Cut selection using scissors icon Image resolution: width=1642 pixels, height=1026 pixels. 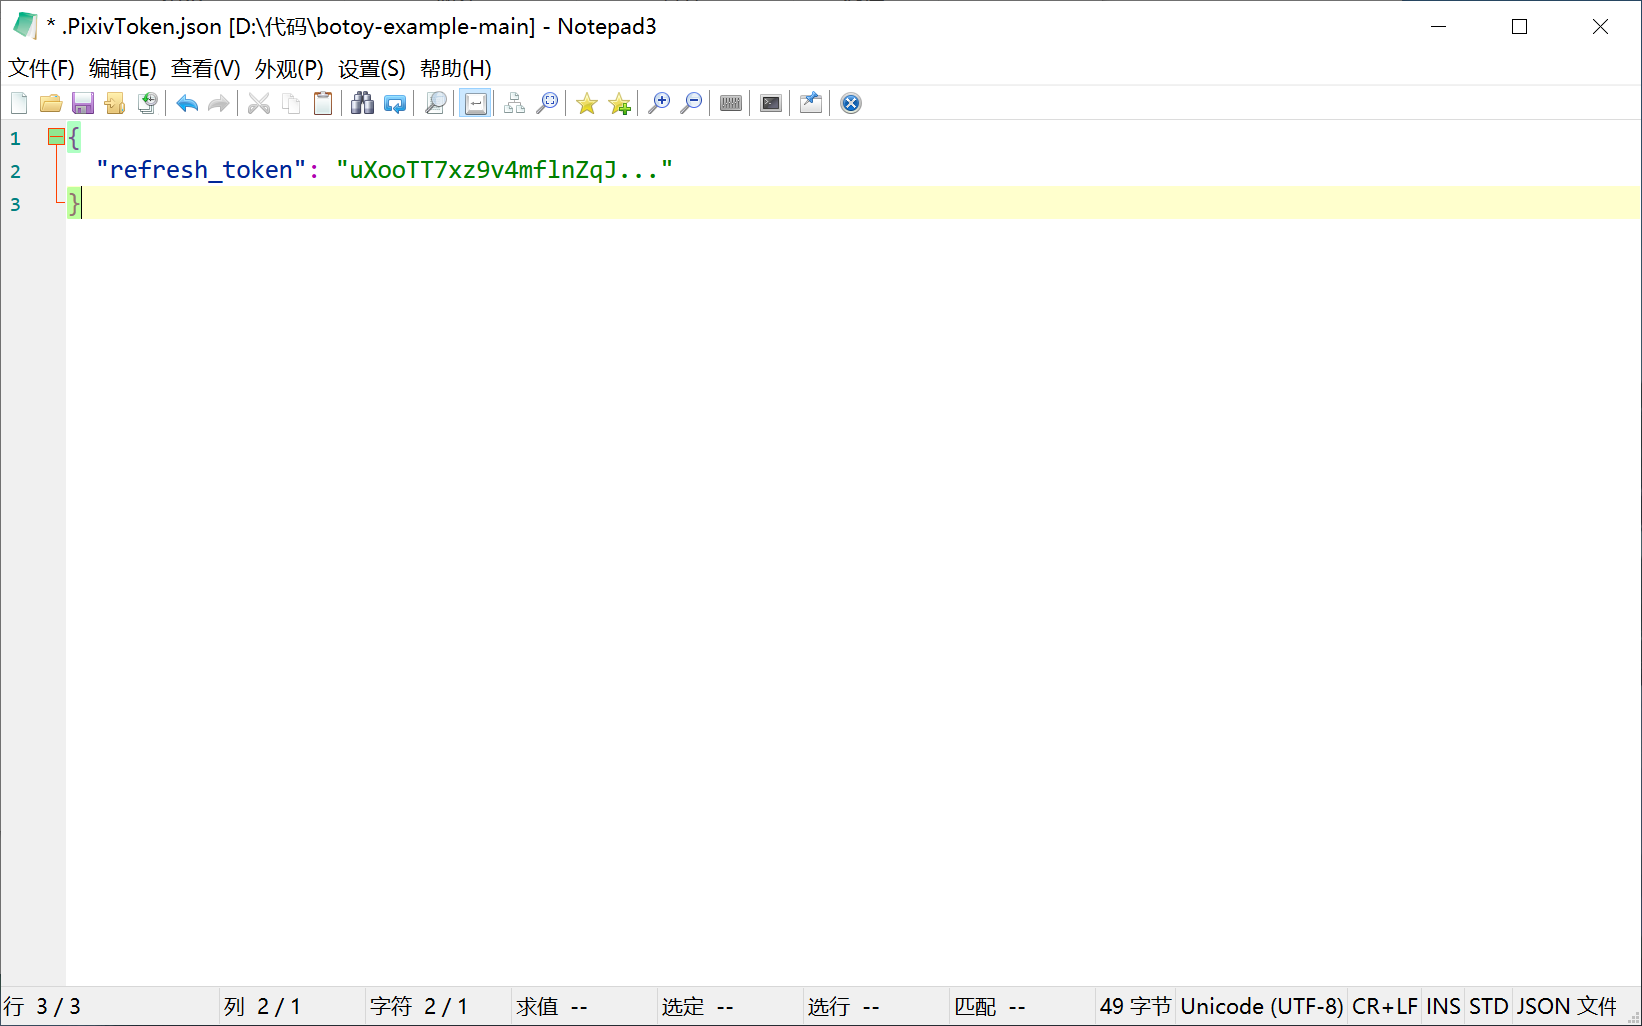coord(259,103)
